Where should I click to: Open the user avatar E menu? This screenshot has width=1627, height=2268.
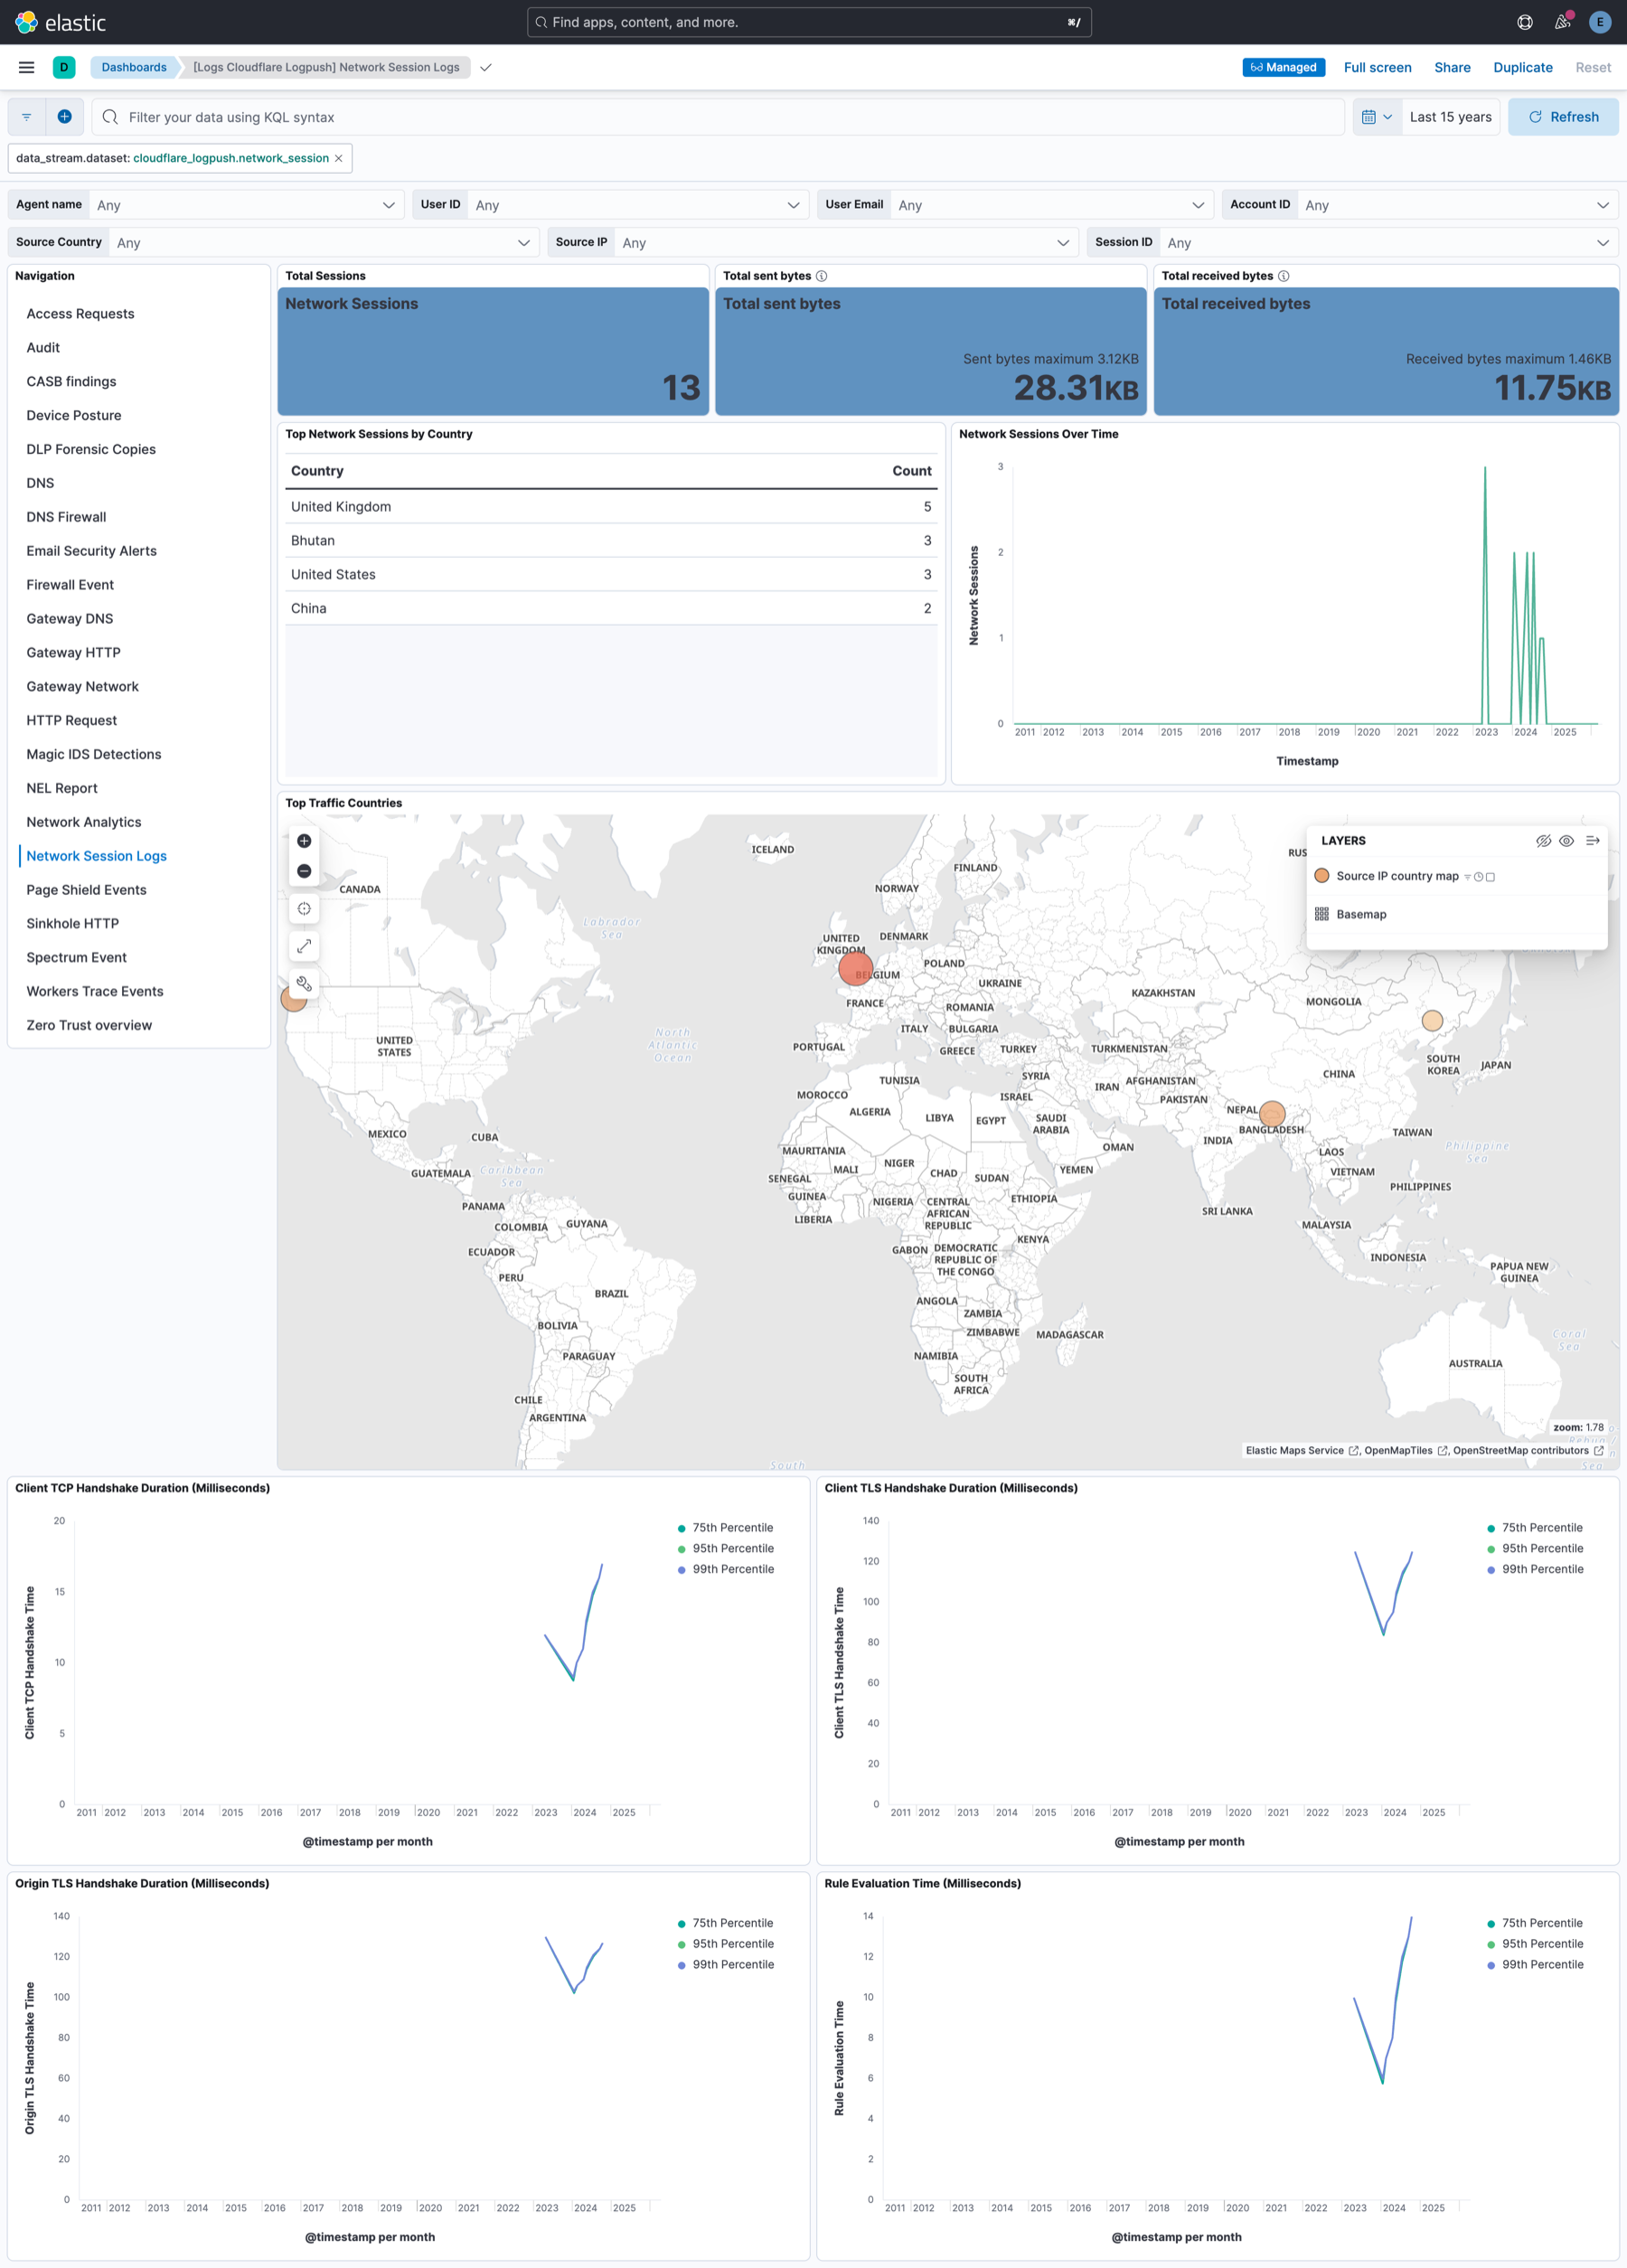tap(1600, 22)
